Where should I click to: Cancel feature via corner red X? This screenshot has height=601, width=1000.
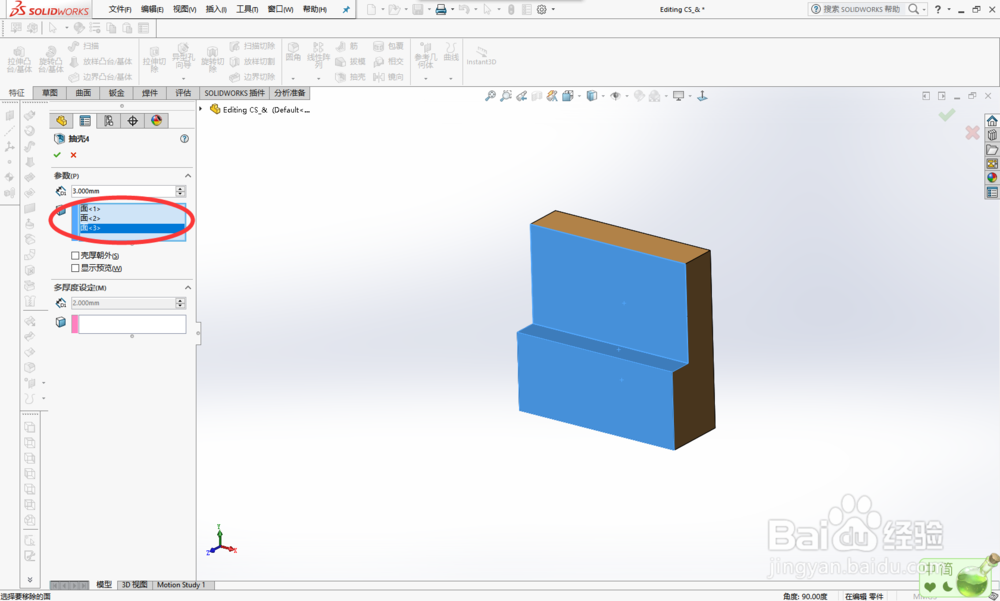972,133
